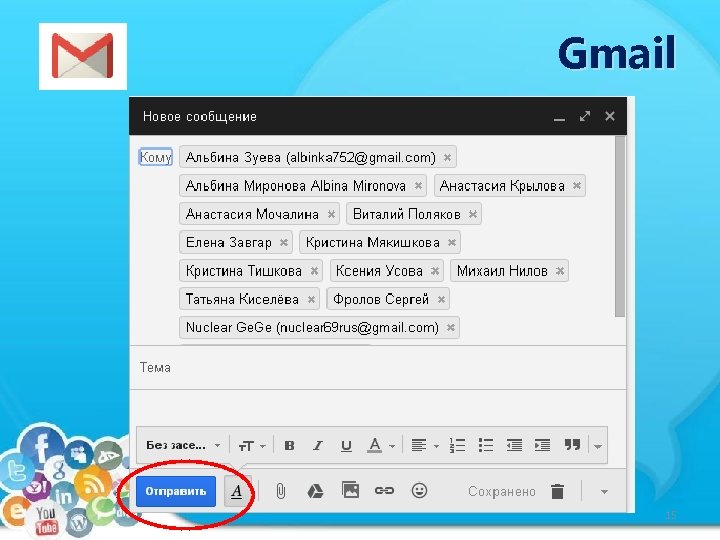
Task: Decrease indent of text
Action: point(514,445)
